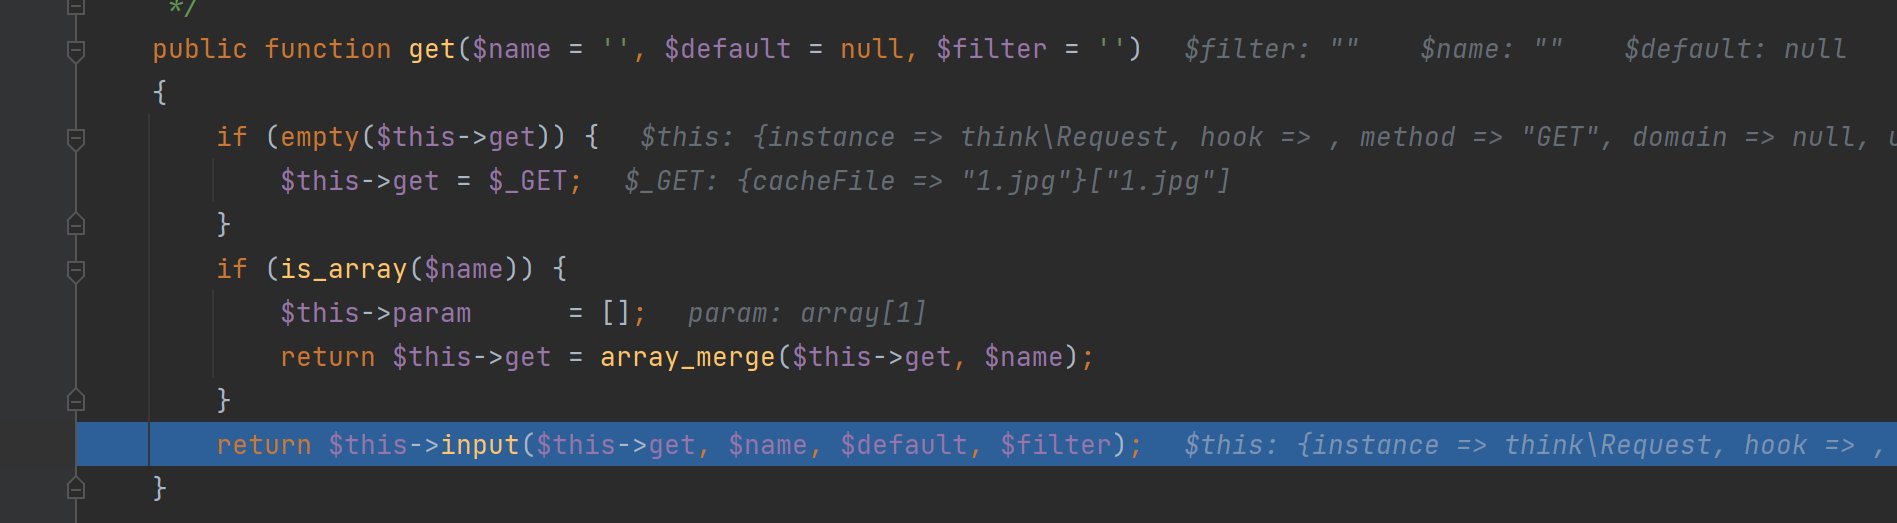Click fold end marker at function's closing brace
The height and width of the screenshot is (523, 1897).
pos(75,488)
